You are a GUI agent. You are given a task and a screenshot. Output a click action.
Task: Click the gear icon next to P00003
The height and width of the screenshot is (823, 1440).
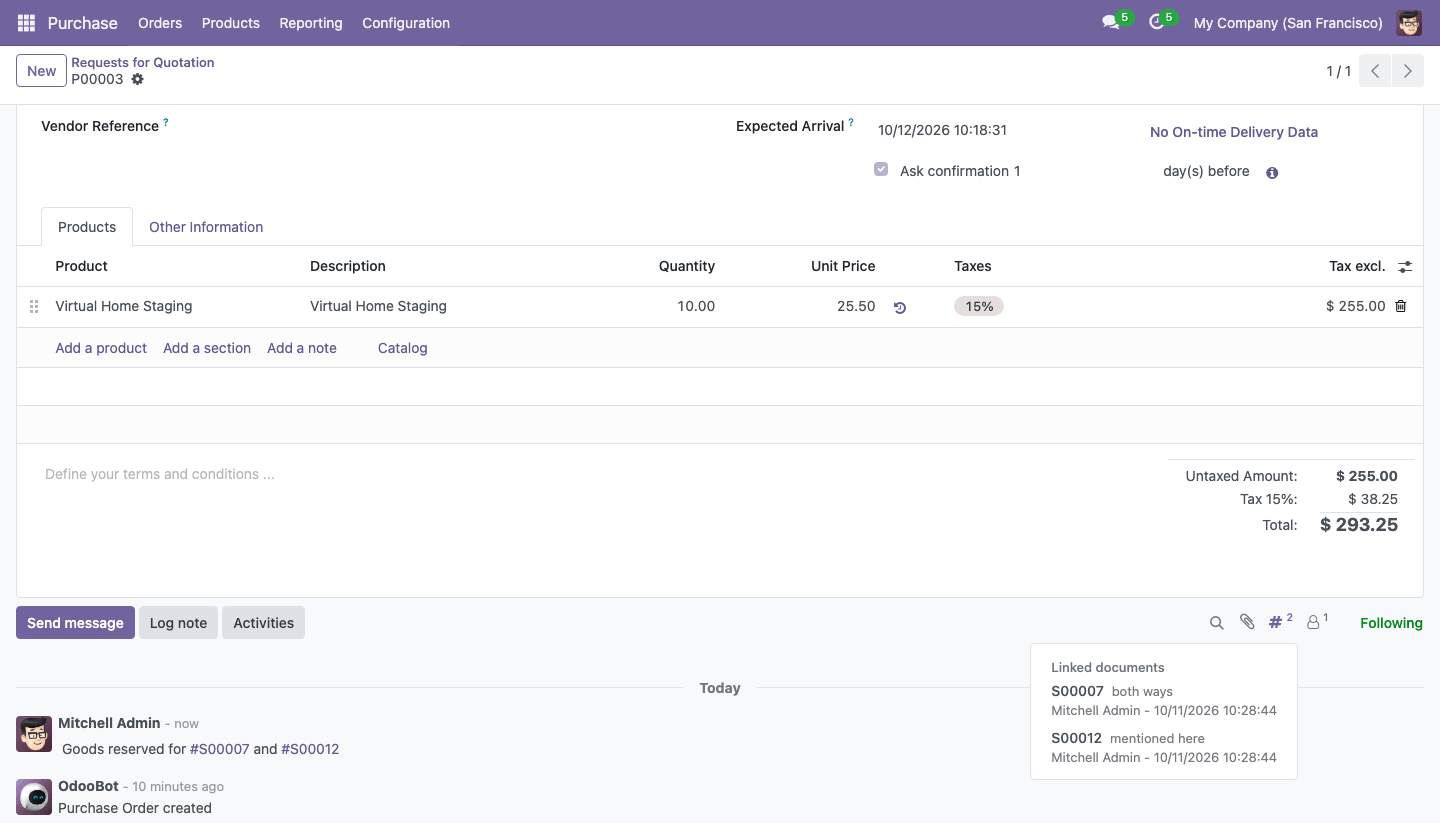pos(138,79)
